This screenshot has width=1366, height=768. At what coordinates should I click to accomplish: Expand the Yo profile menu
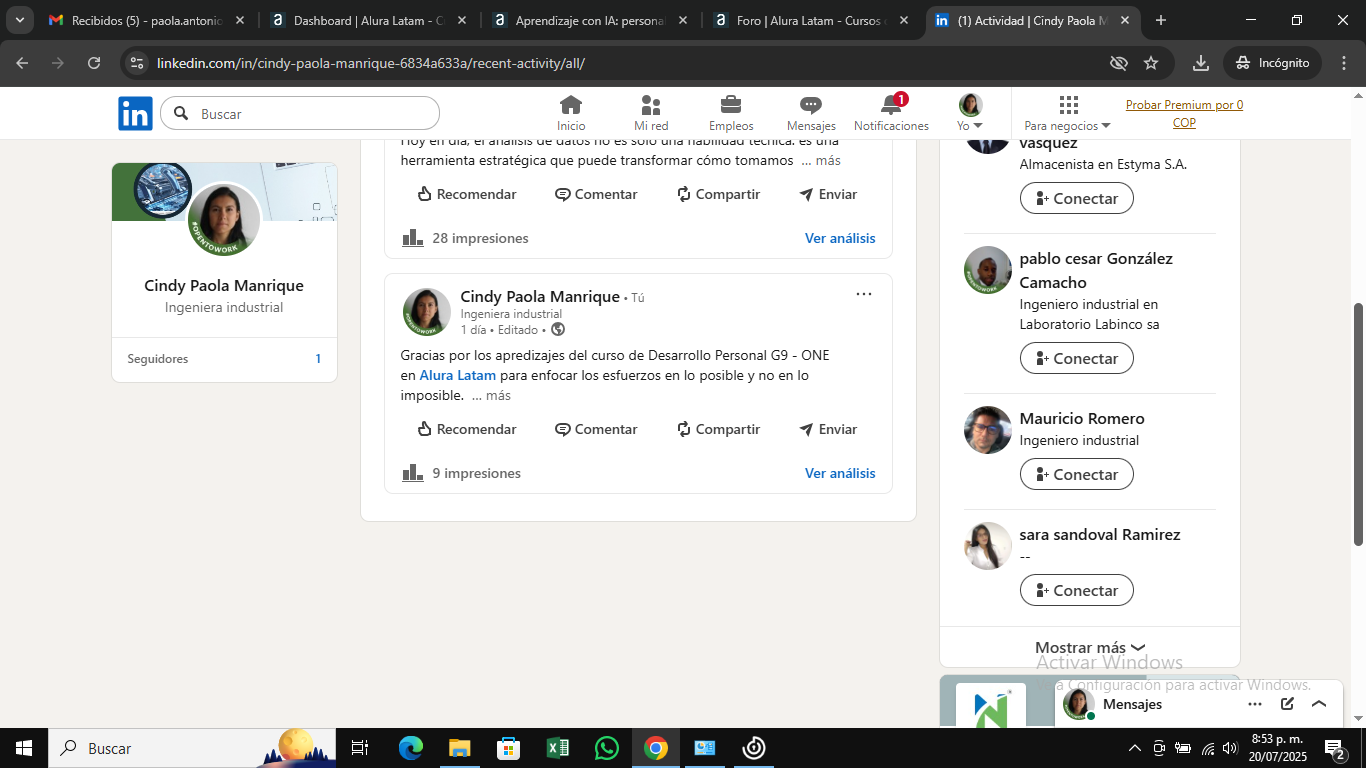click(x=970, y=113)
